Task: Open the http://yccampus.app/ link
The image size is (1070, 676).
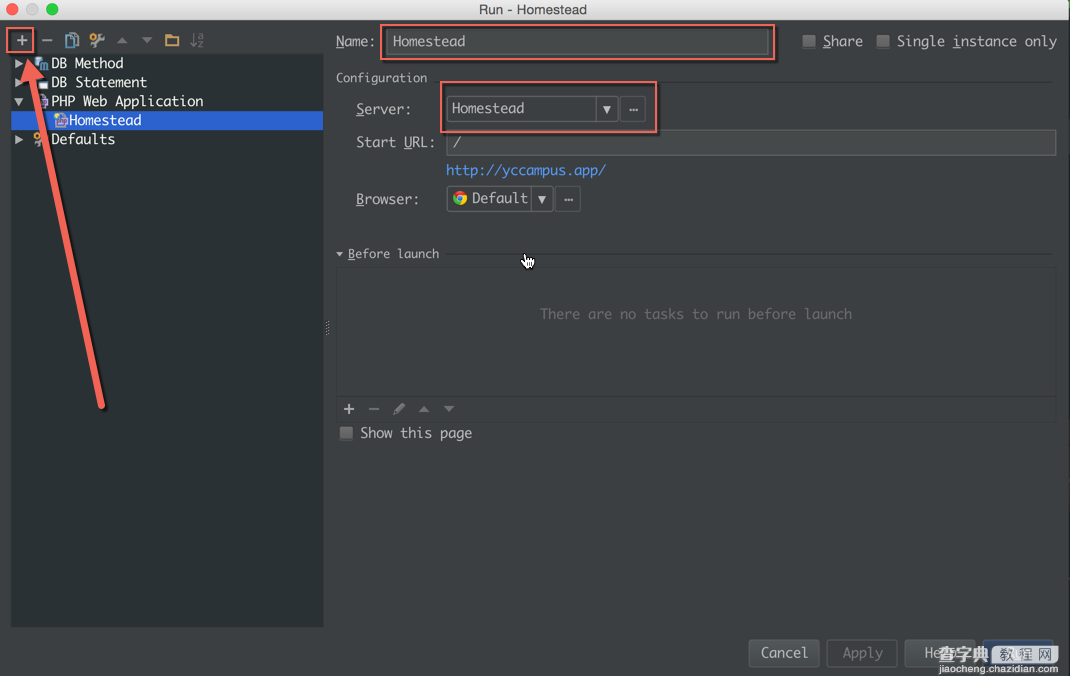Action: tap(526, 171)
